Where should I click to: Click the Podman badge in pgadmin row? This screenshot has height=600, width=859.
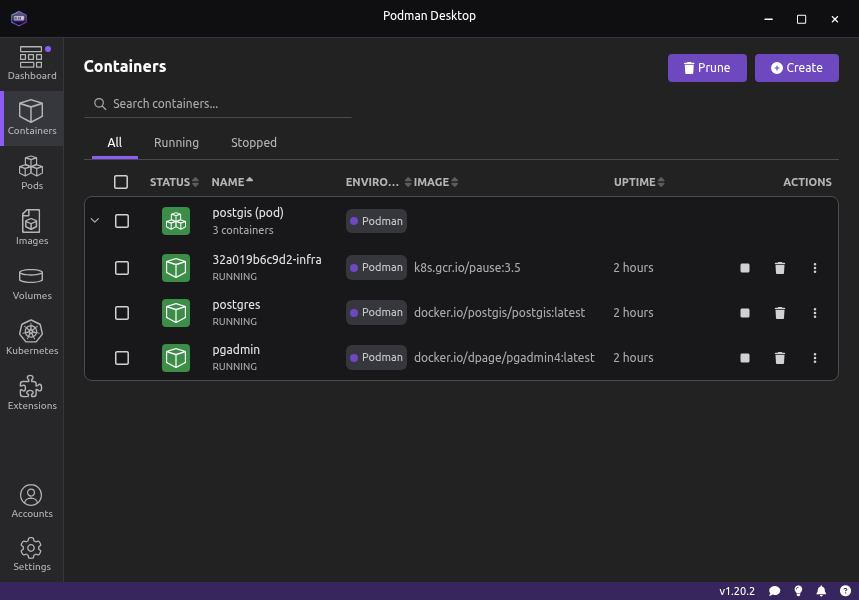376,357
